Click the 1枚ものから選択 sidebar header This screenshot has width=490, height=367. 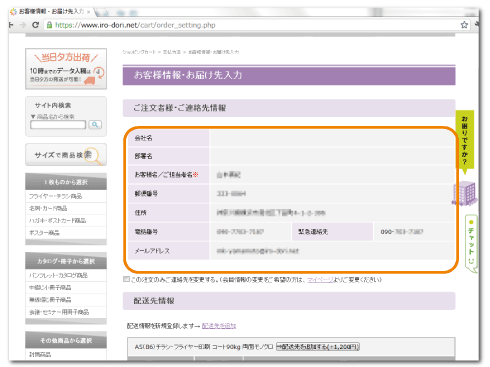pyautogui.click(x=66, y=182)
